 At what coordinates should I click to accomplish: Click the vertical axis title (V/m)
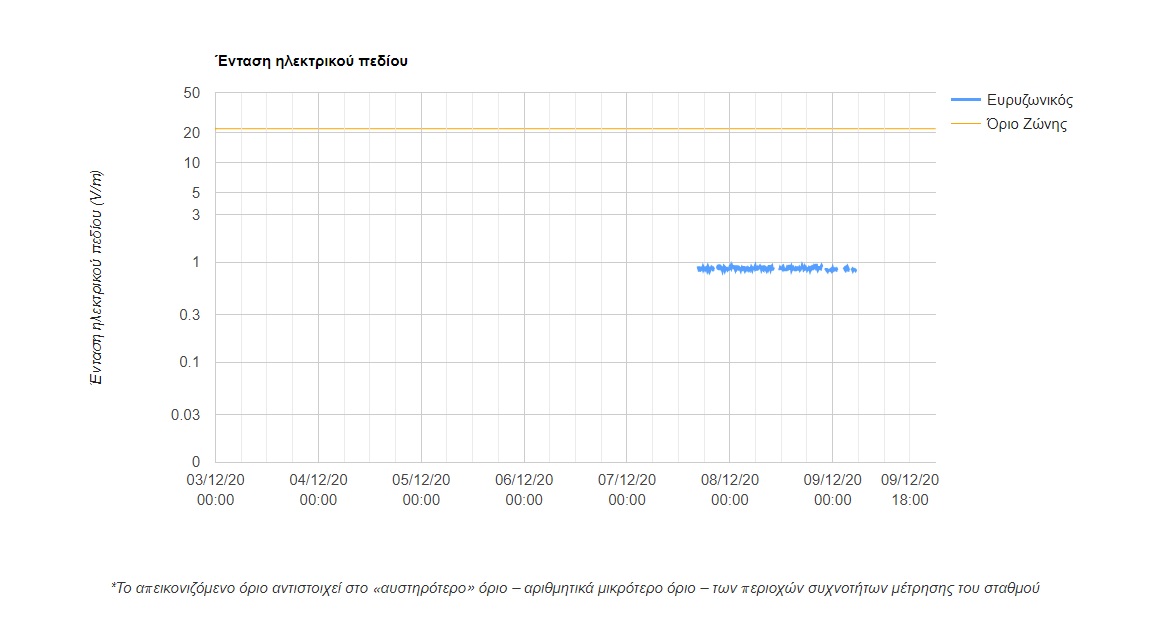tap(97, 277)
